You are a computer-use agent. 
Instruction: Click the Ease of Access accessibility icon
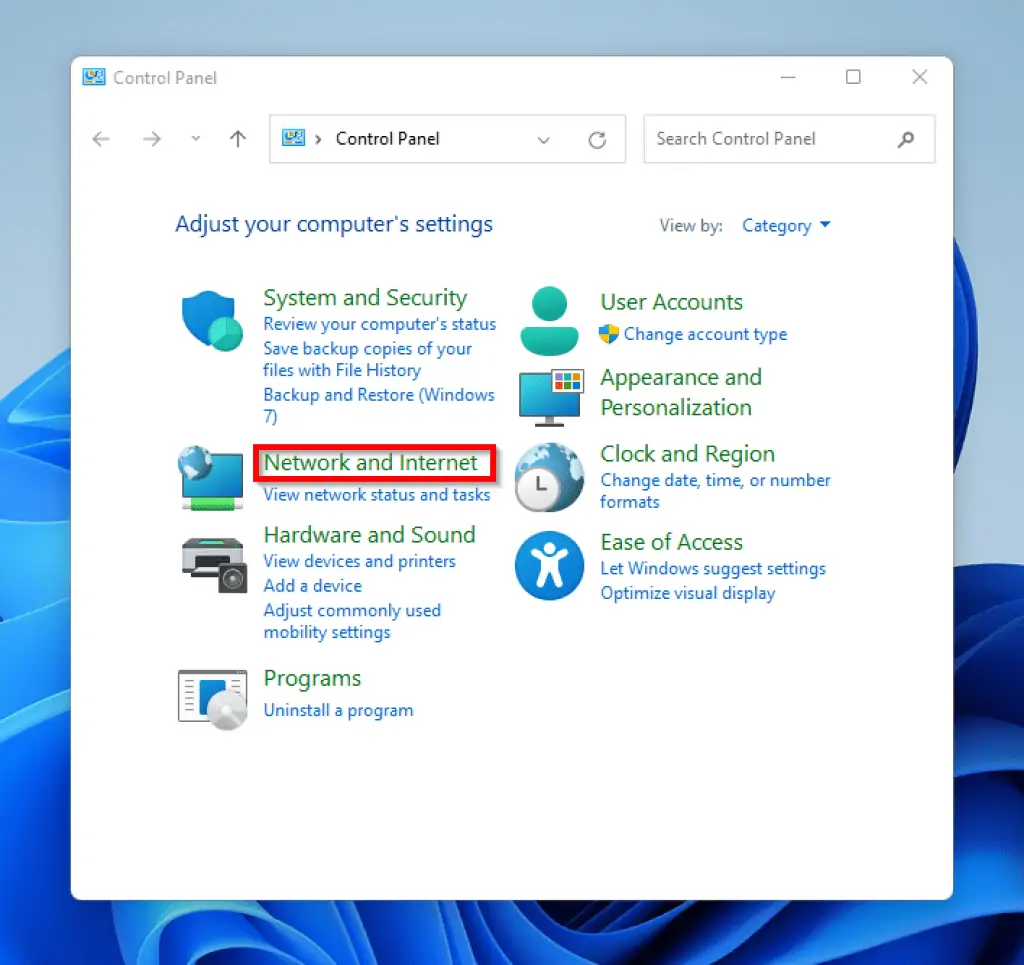pos(548,565)
